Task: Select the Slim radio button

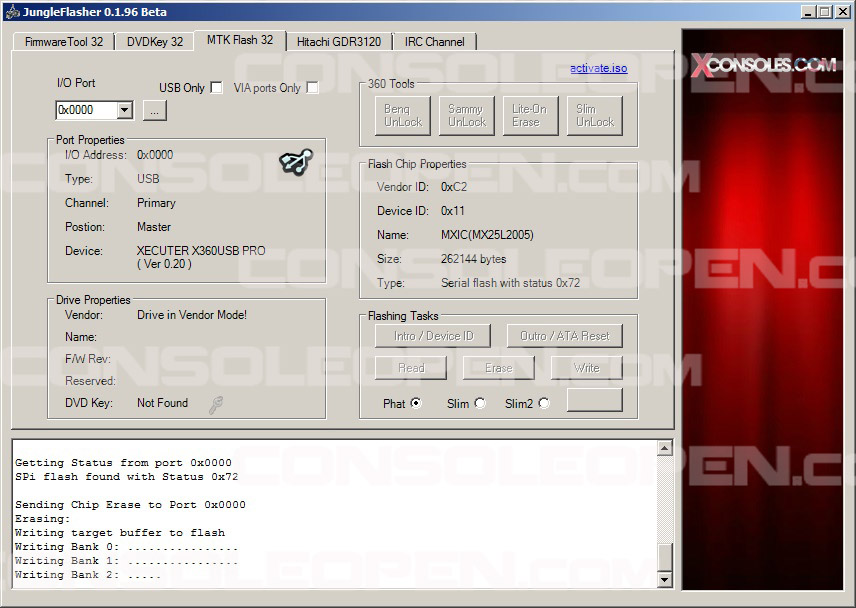Action: point(480,403)
